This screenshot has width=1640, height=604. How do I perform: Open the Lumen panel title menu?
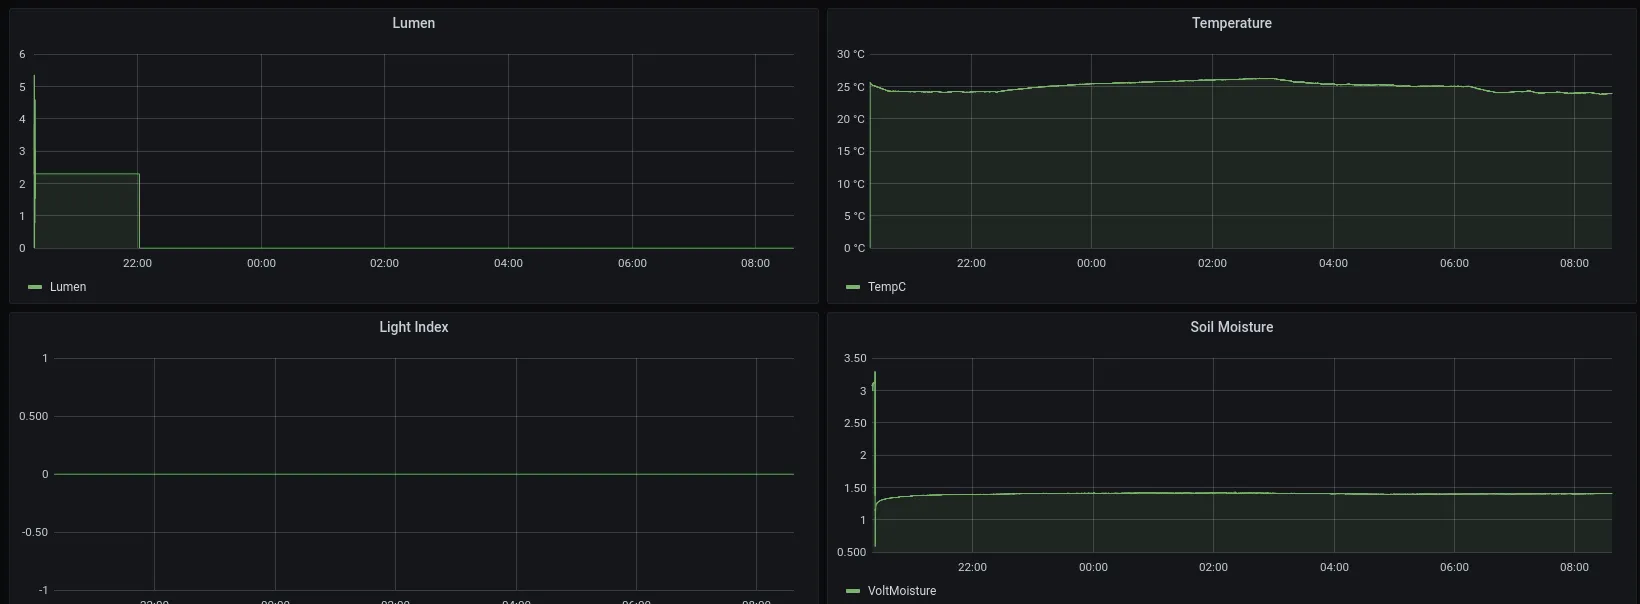413,23
